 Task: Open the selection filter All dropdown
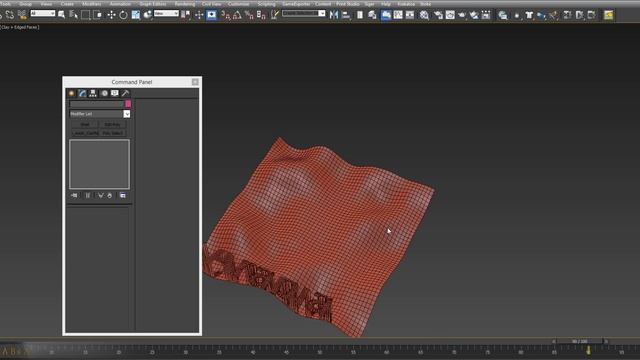pos(43,13)
